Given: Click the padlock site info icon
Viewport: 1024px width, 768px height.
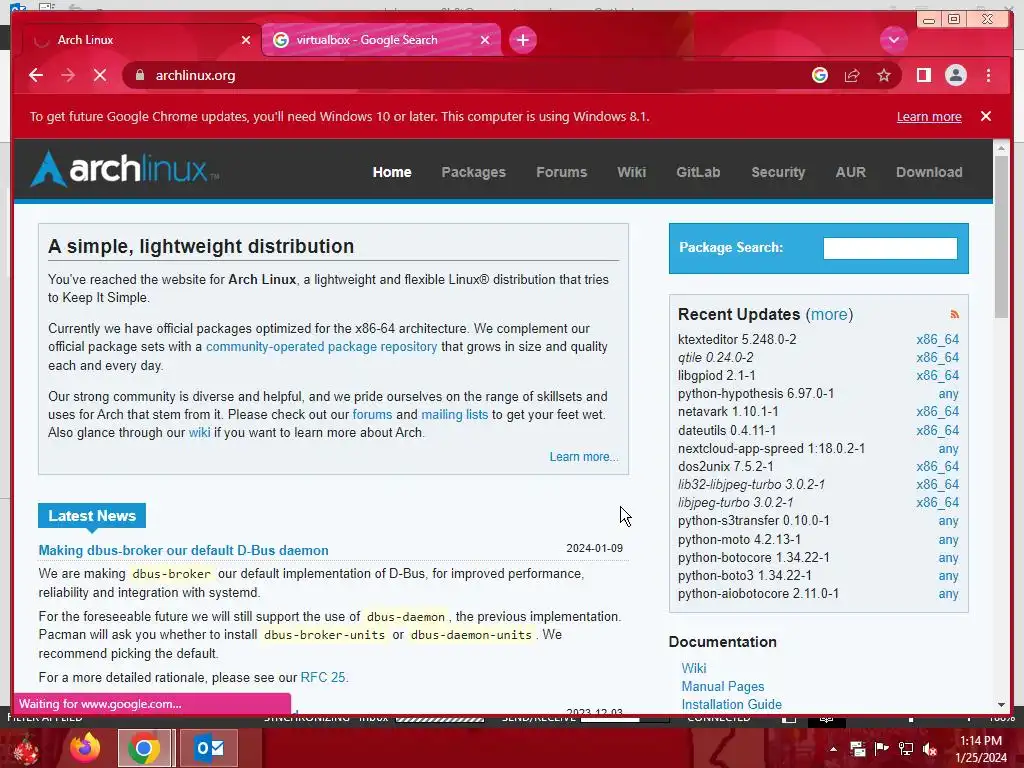Looking at the screenshot, I should 139,76.
